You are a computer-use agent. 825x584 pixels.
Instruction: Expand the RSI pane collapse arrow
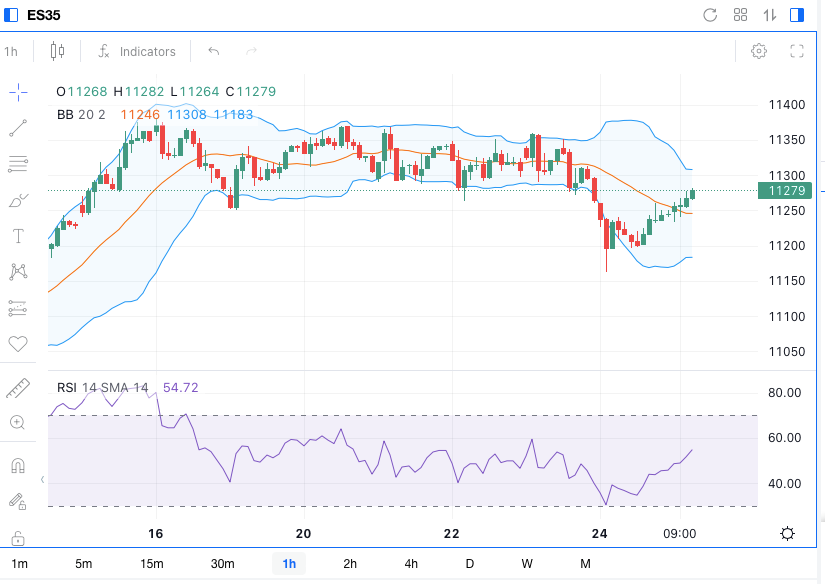[x=42, y=480]
